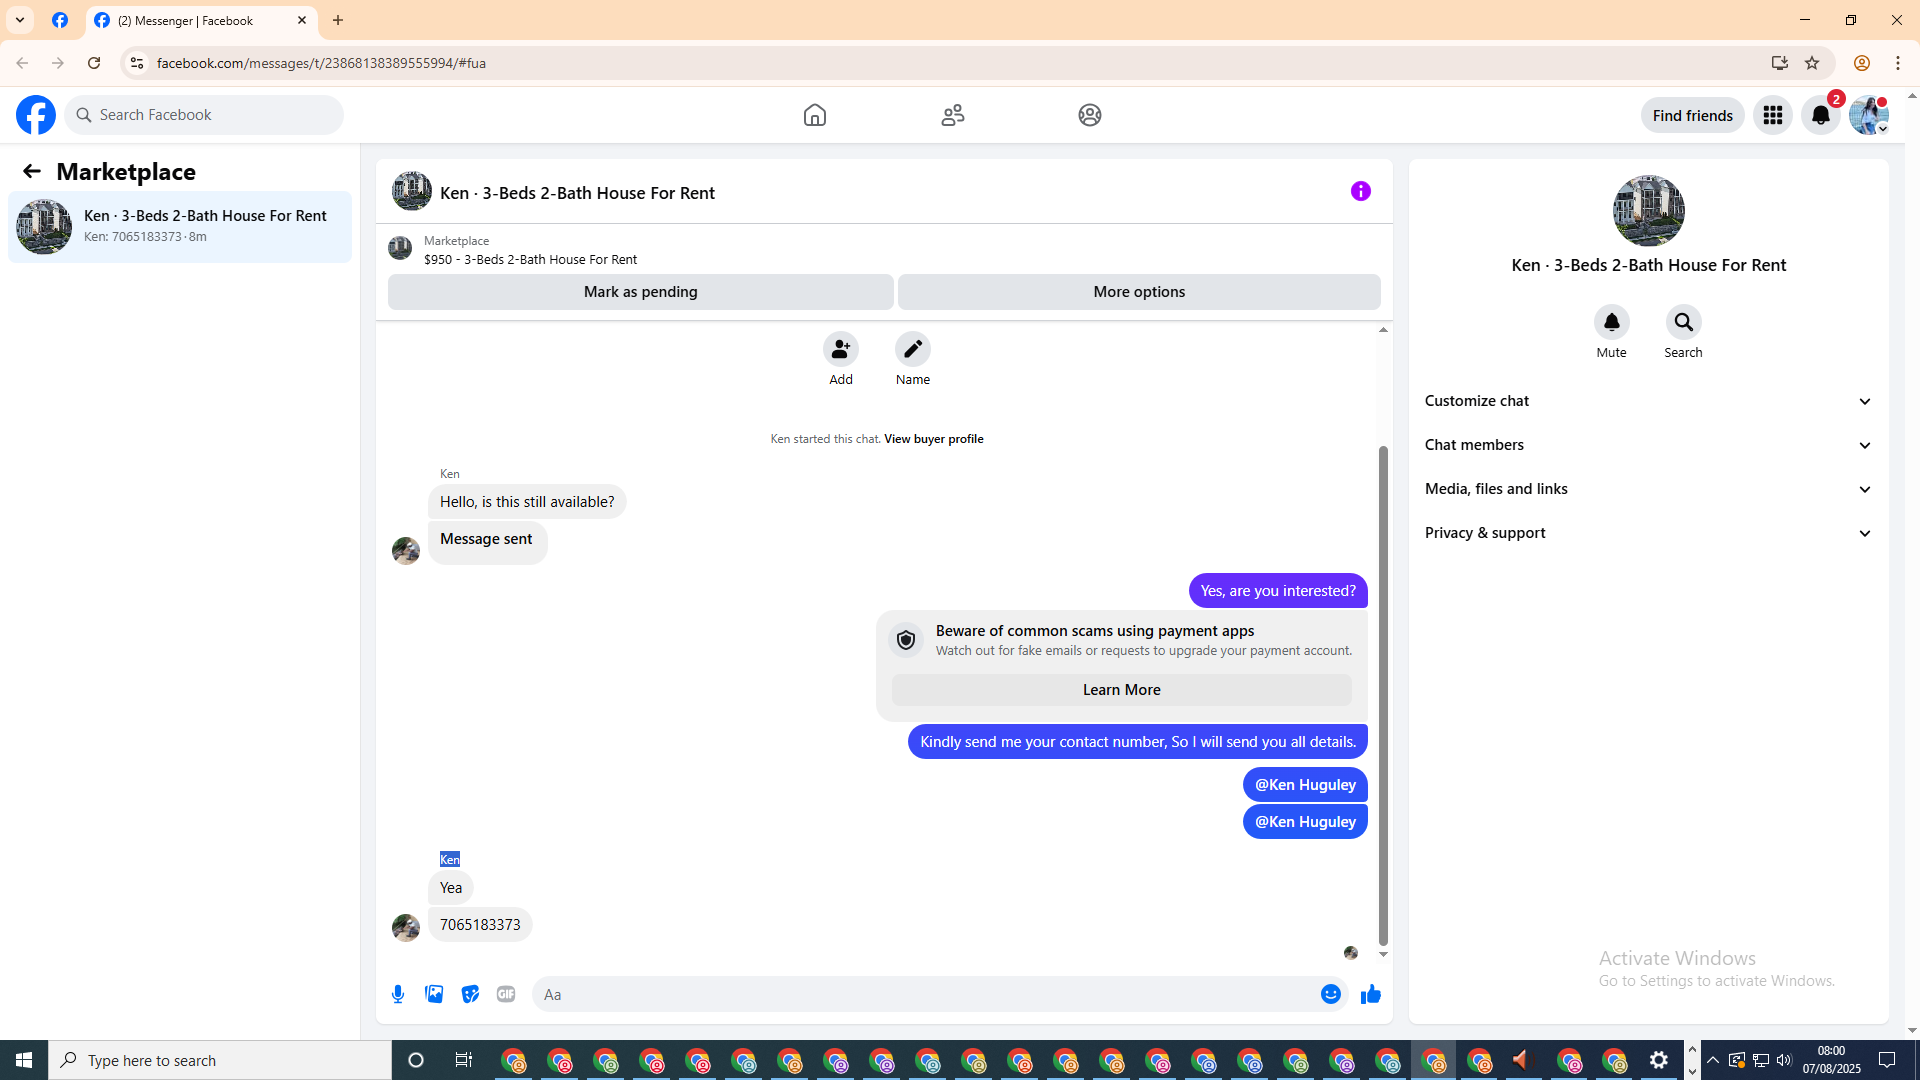Screen dimensions: 1920x1080
Task: Open the Home feed icon
Action: 815,115
